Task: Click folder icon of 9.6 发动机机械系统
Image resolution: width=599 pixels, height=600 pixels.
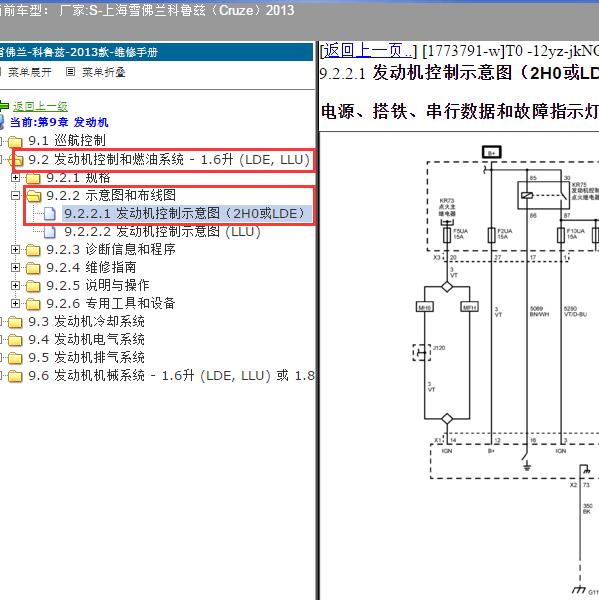Action: [15, 376]
